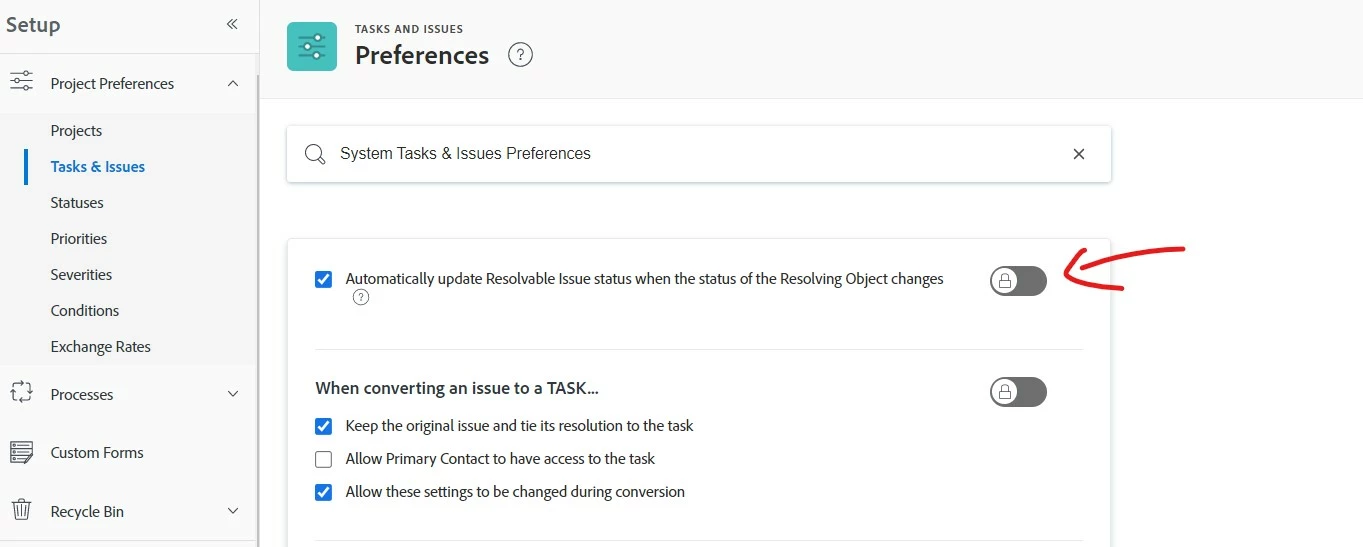
Task: Expand the Processes section
Action: [233, 394]
